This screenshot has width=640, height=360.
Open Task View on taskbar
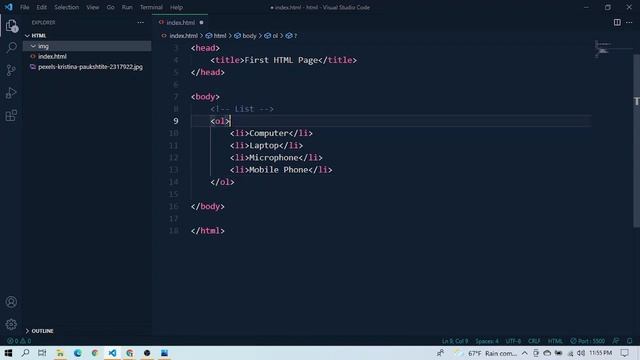tap(42, 353)
